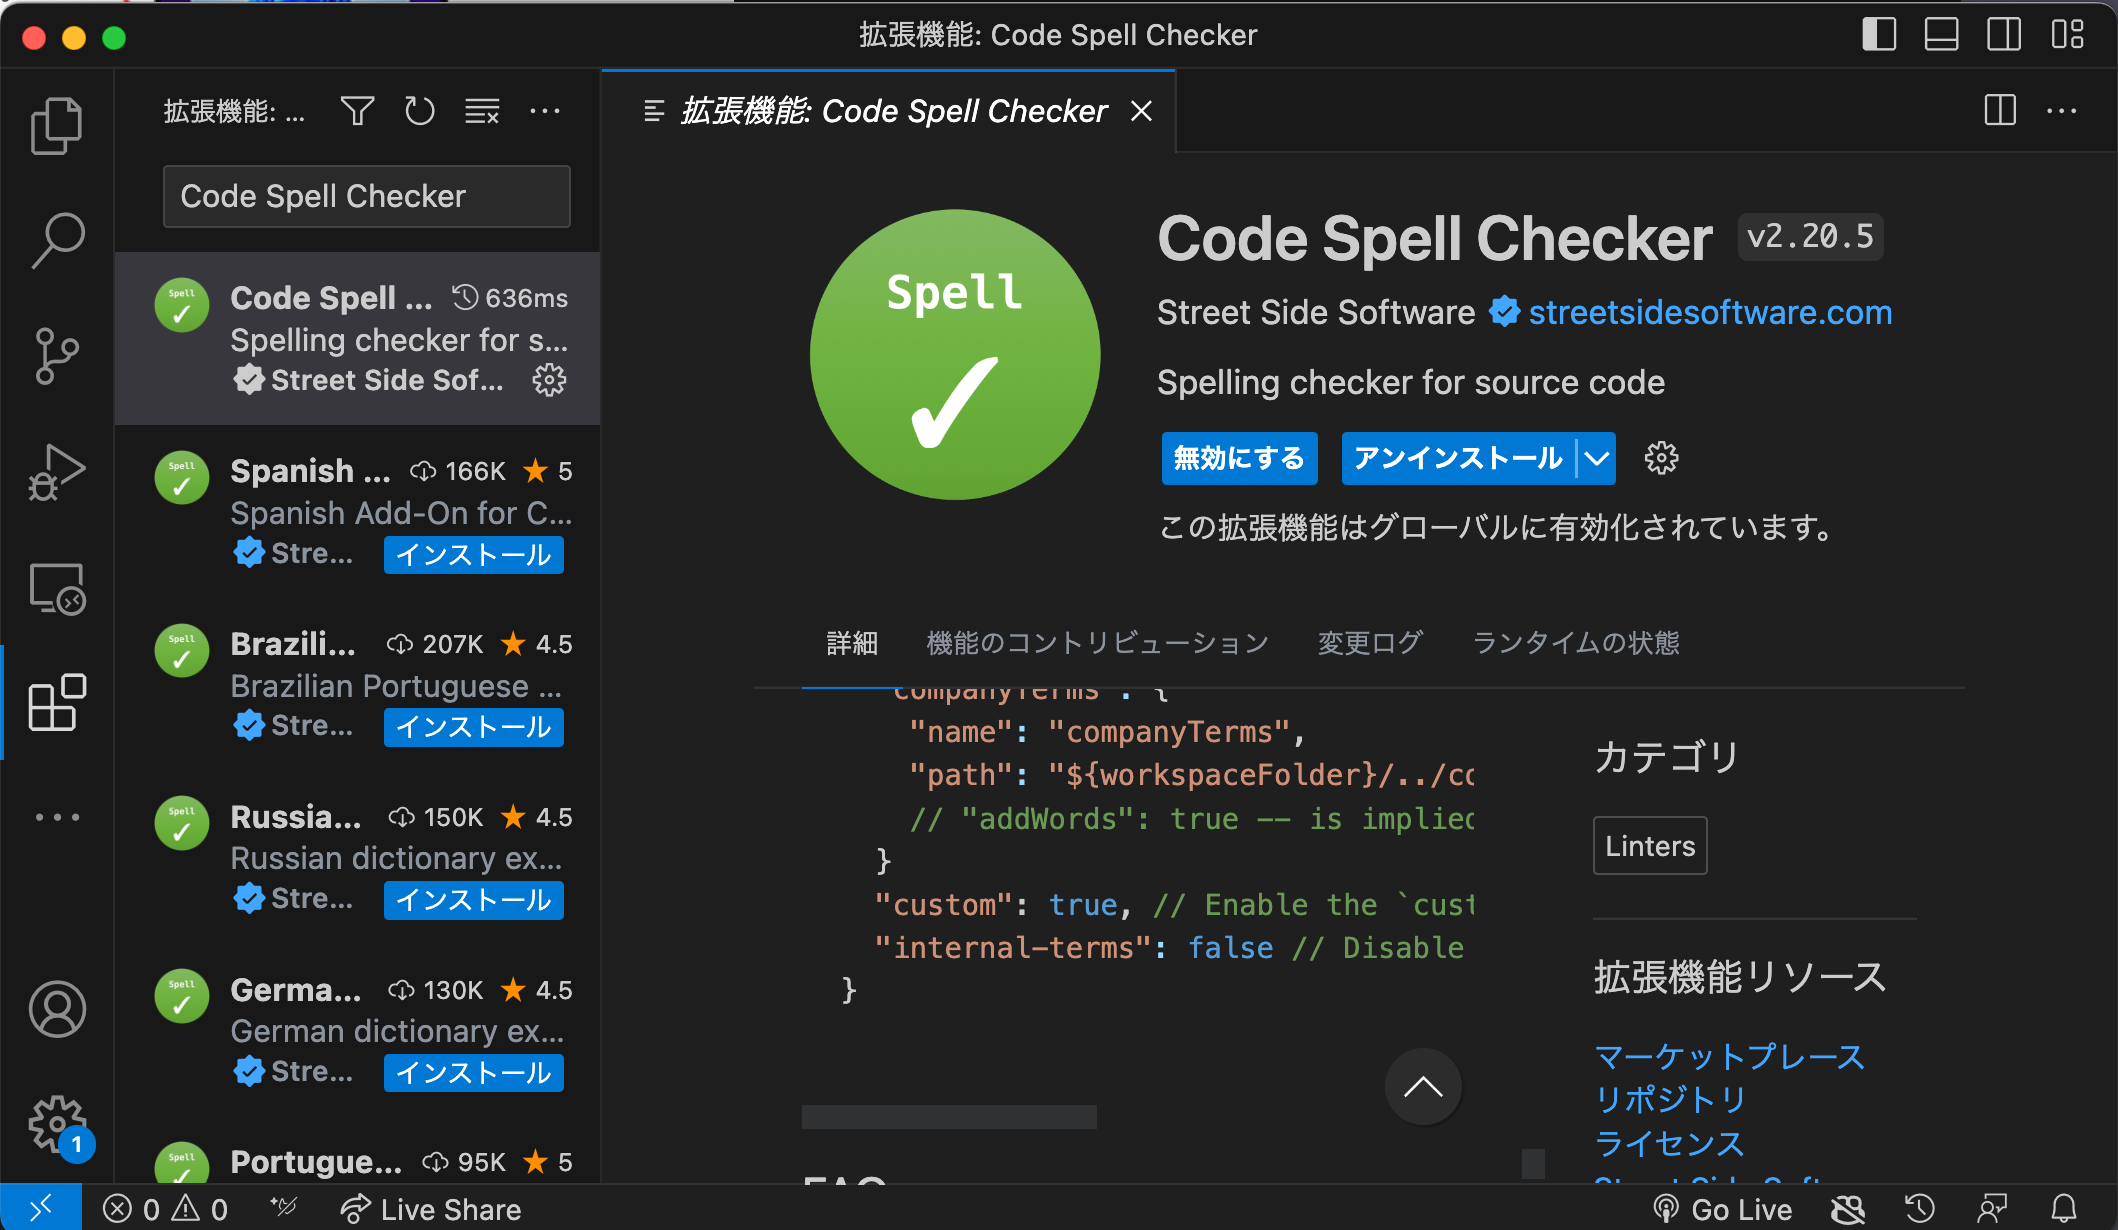Click the filter extensions funnel icon
This screenshot has width=2118, height=1230.
tap(357, 111)
